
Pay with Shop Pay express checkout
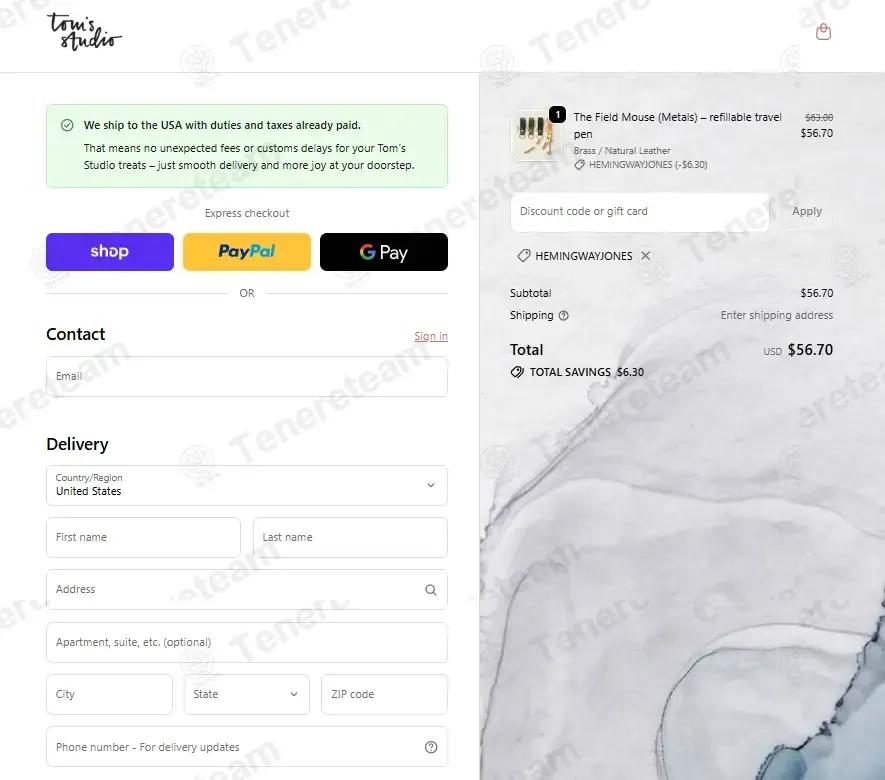pos(110,252)
